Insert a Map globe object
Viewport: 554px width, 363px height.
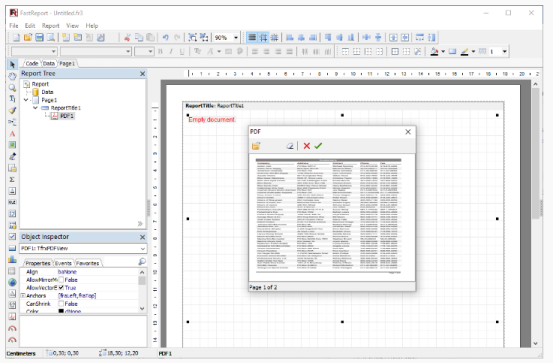click(x=12, y=282)
